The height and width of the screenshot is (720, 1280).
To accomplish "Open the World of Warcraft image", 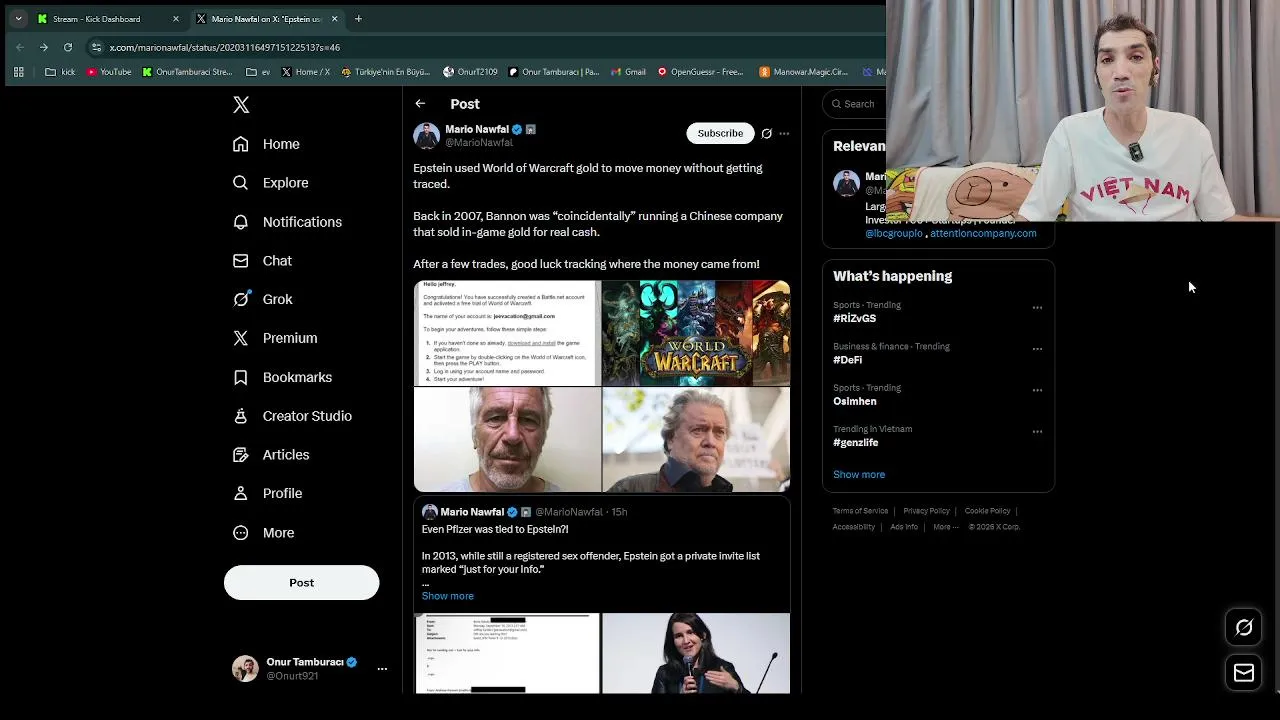I will (696, 333).
